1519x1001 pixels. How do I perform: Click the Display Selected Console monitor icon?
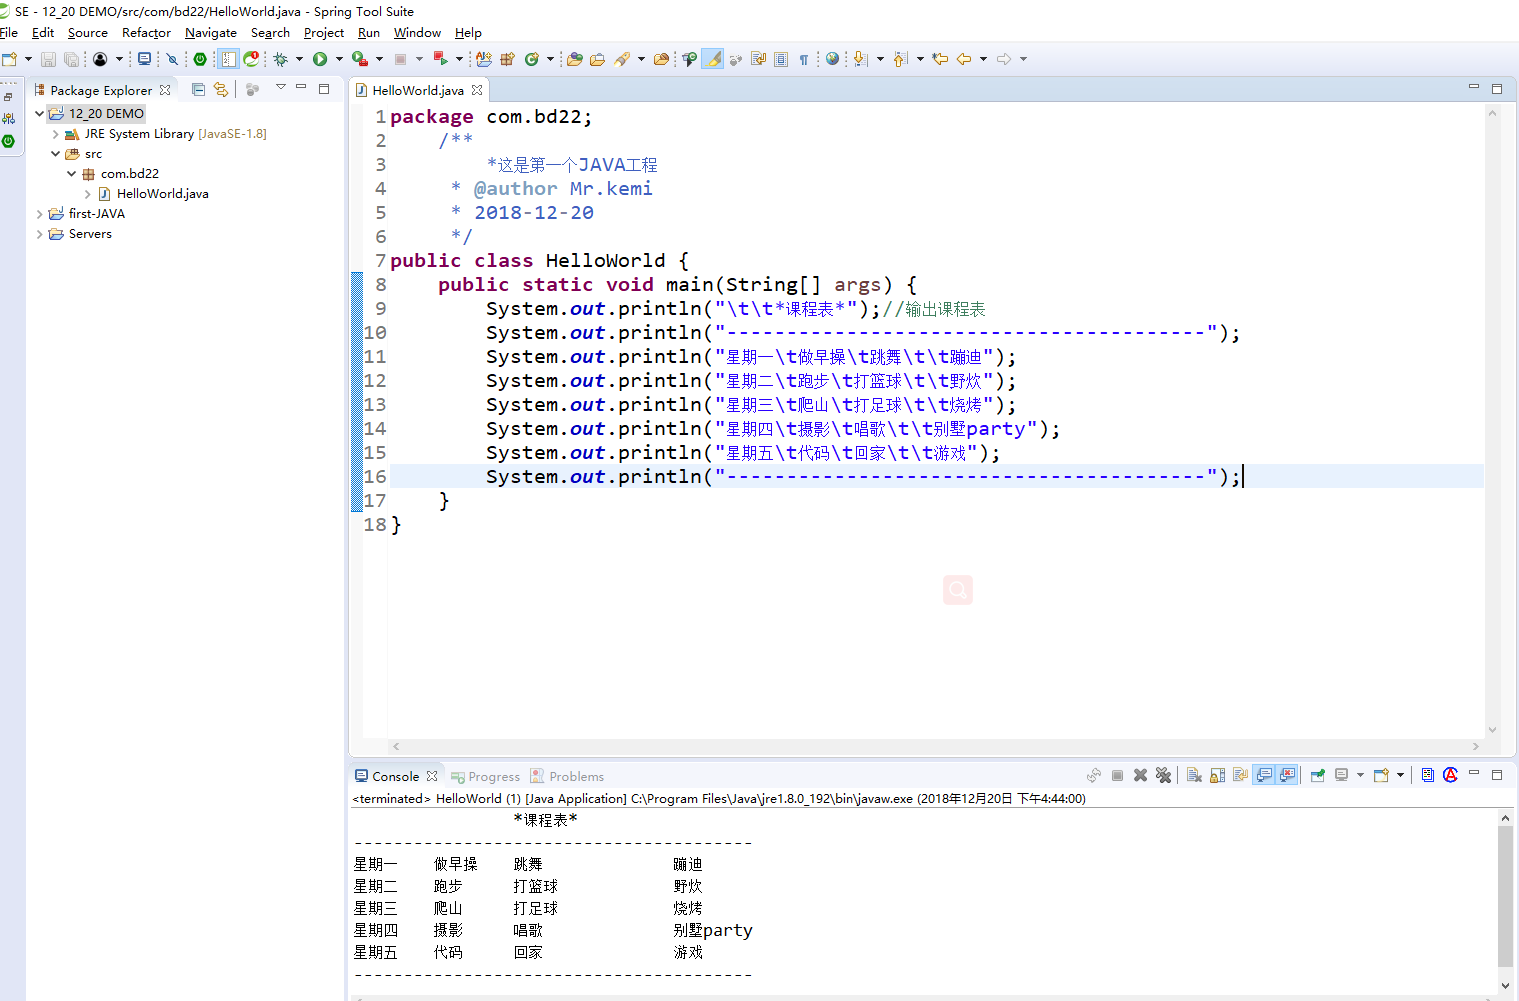[x=1342, y=775]
